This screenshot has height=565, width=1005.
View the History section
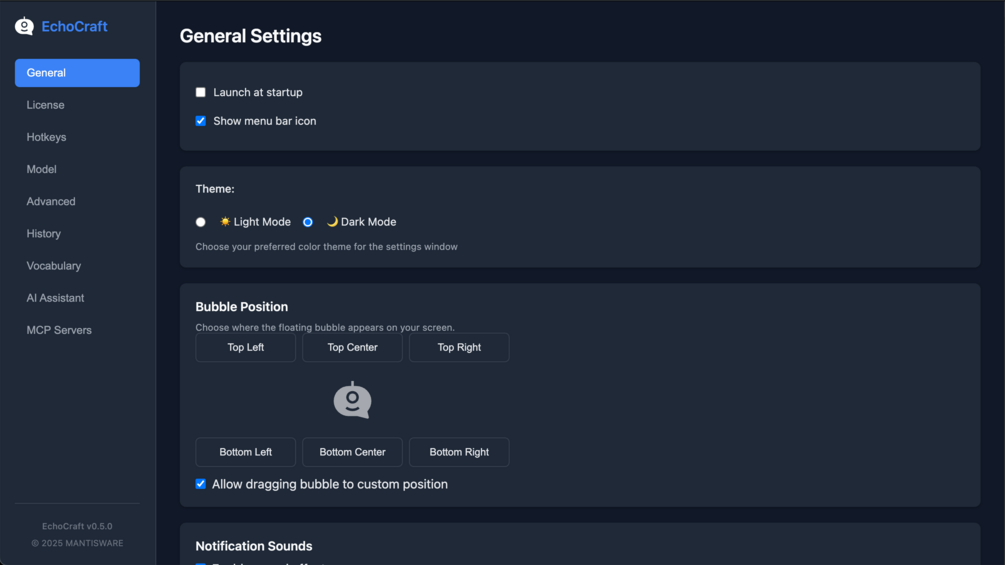(44, 233)
